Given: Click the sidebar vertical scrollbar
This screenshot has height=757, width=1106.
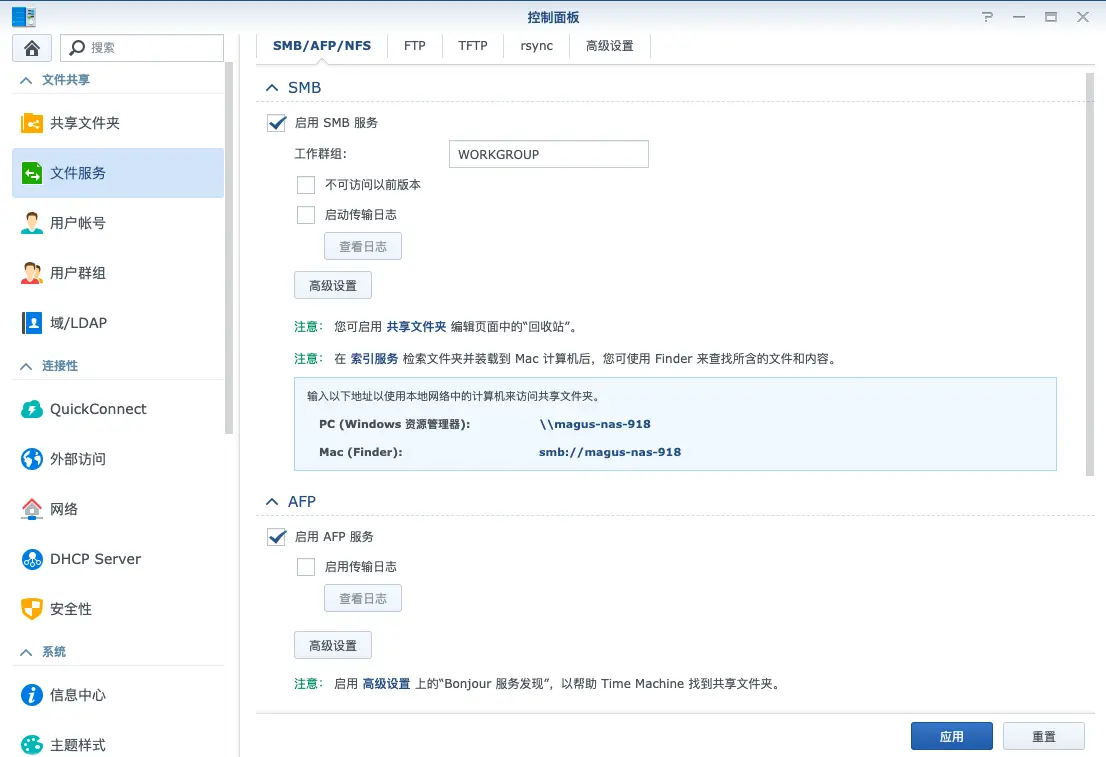Looking at the screenshot, I should (229, 247).
